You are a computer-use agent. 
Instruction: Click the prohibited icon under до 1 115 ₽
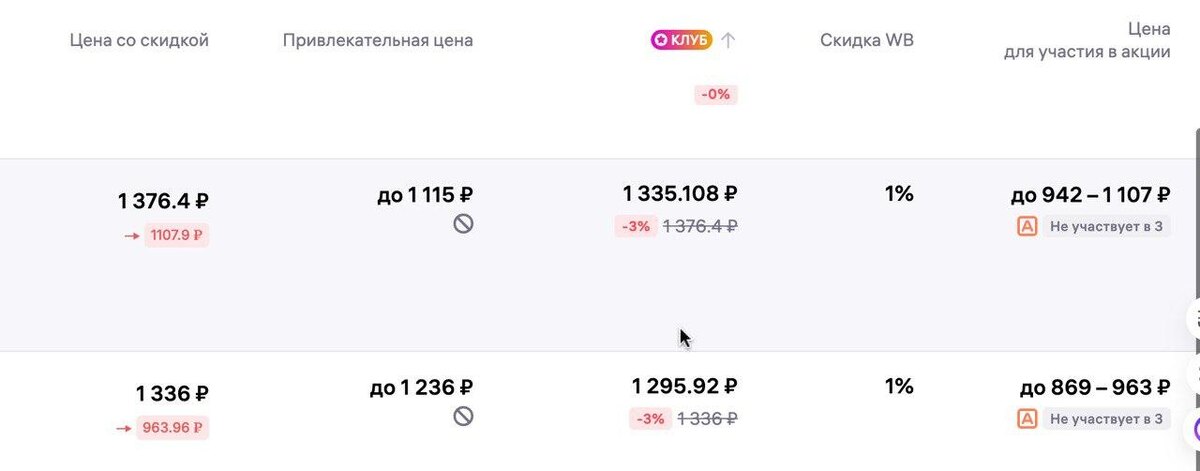463,224
